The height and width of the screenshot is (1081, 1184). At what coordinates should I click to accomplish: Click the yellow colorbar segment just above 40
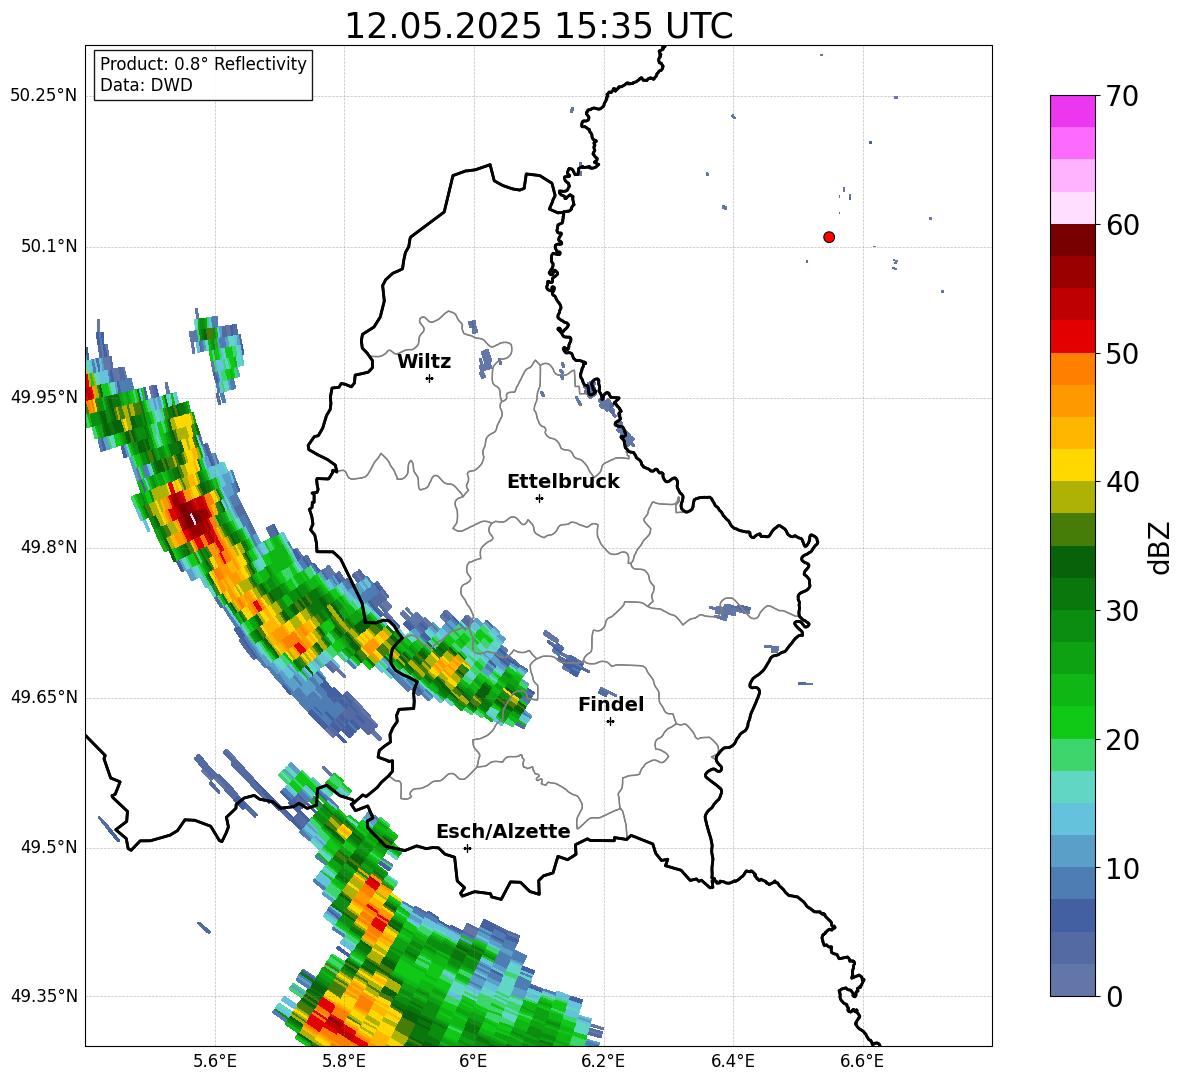click(x=1072, y=465)
